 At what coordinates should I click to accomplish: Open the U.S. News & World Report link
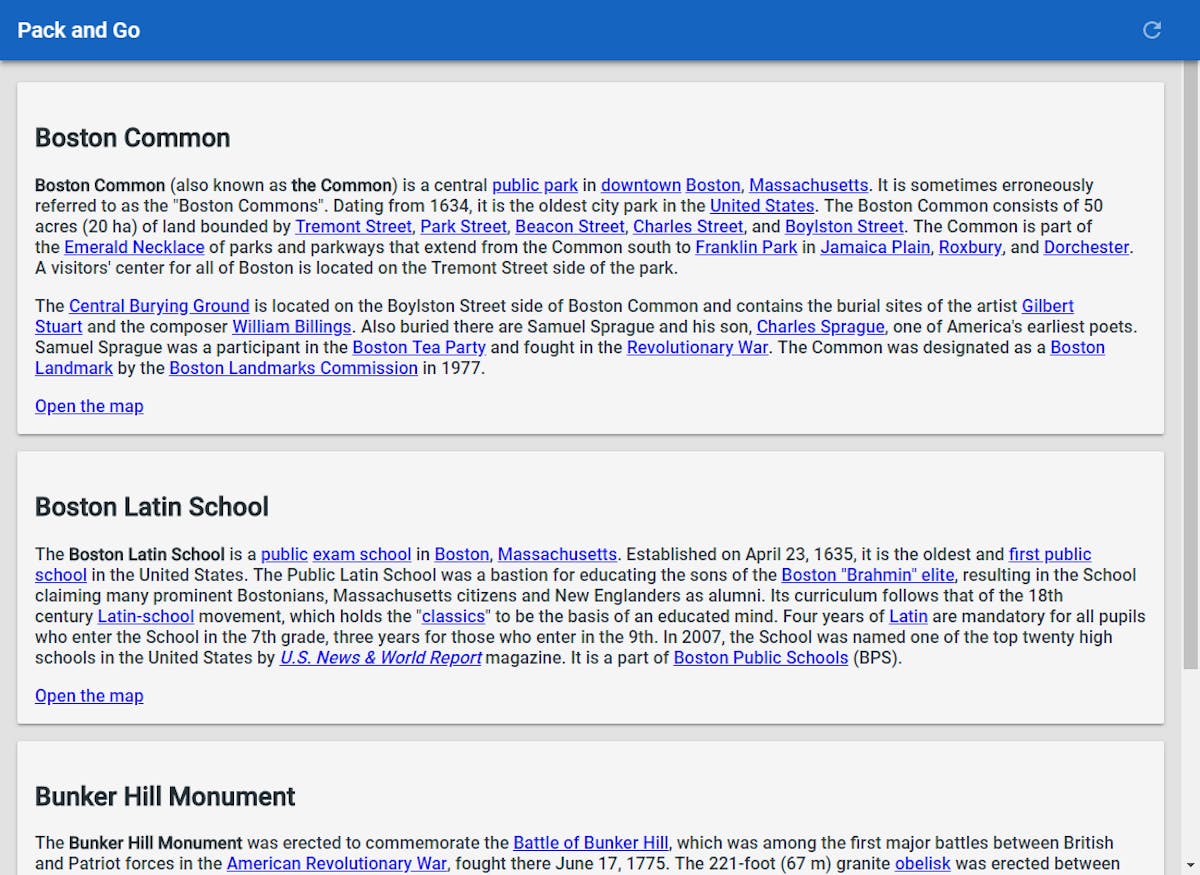pyautogui.click(x=380, y=658)
